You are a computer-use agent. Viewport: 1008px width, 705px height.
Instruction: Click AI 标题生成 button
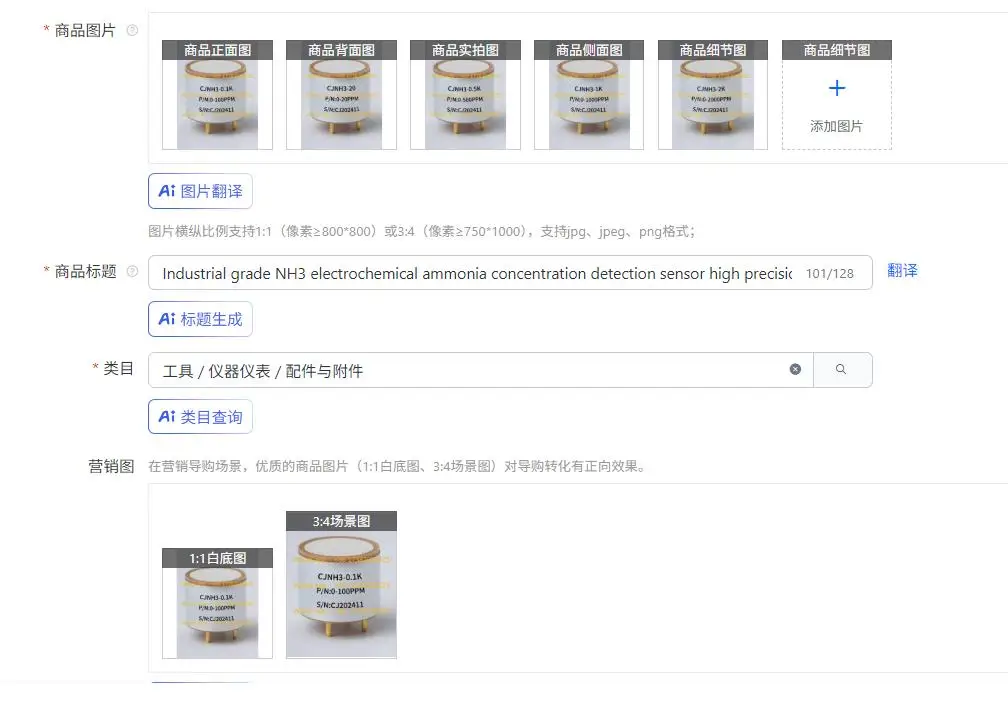(200, 319)
